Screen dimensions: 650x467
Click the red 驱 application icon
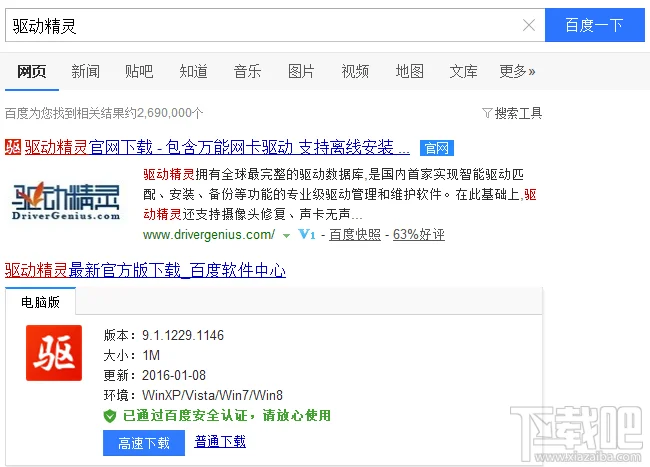tap(54, 353)
